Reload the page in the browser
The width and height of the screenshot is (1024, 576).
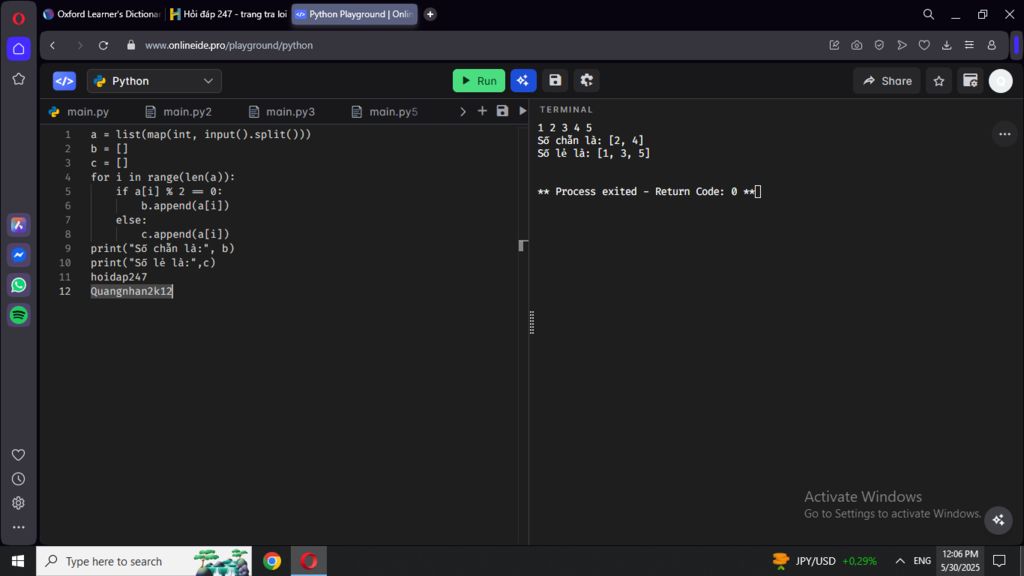(103, 45)
